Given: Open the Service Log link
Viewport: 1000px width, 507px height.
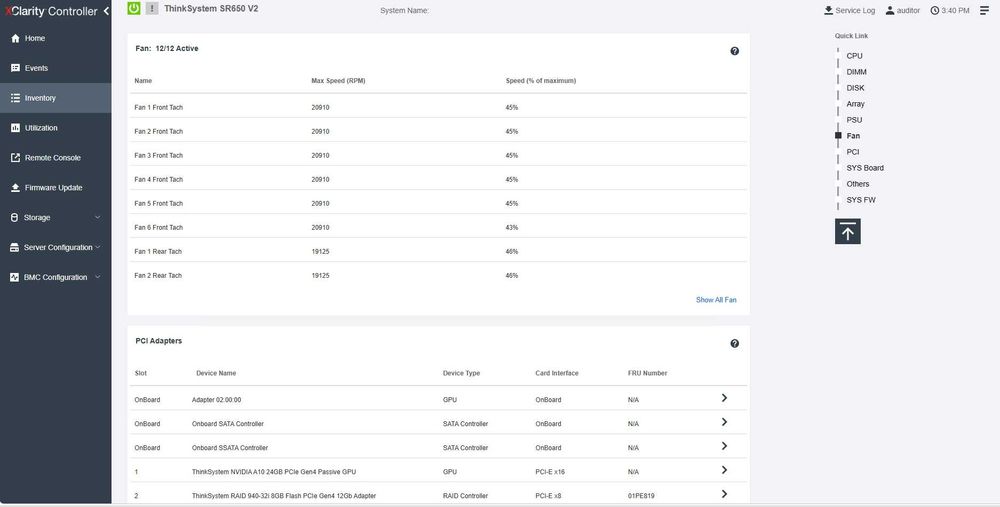Looking at the screenshot, I should (x=855, y=11).
